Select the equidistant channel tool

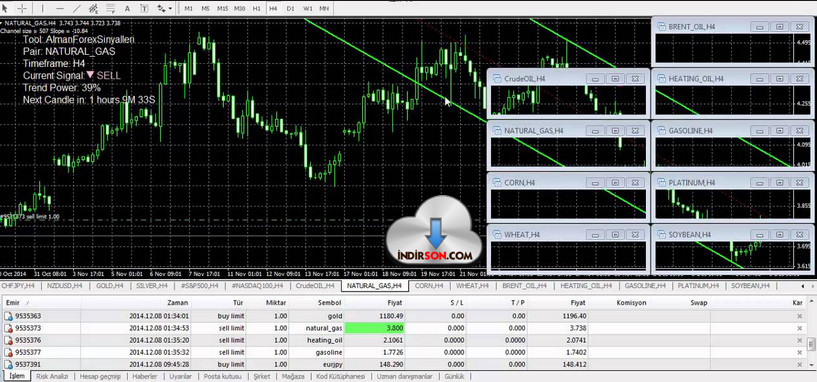click(x=93, y=8)
